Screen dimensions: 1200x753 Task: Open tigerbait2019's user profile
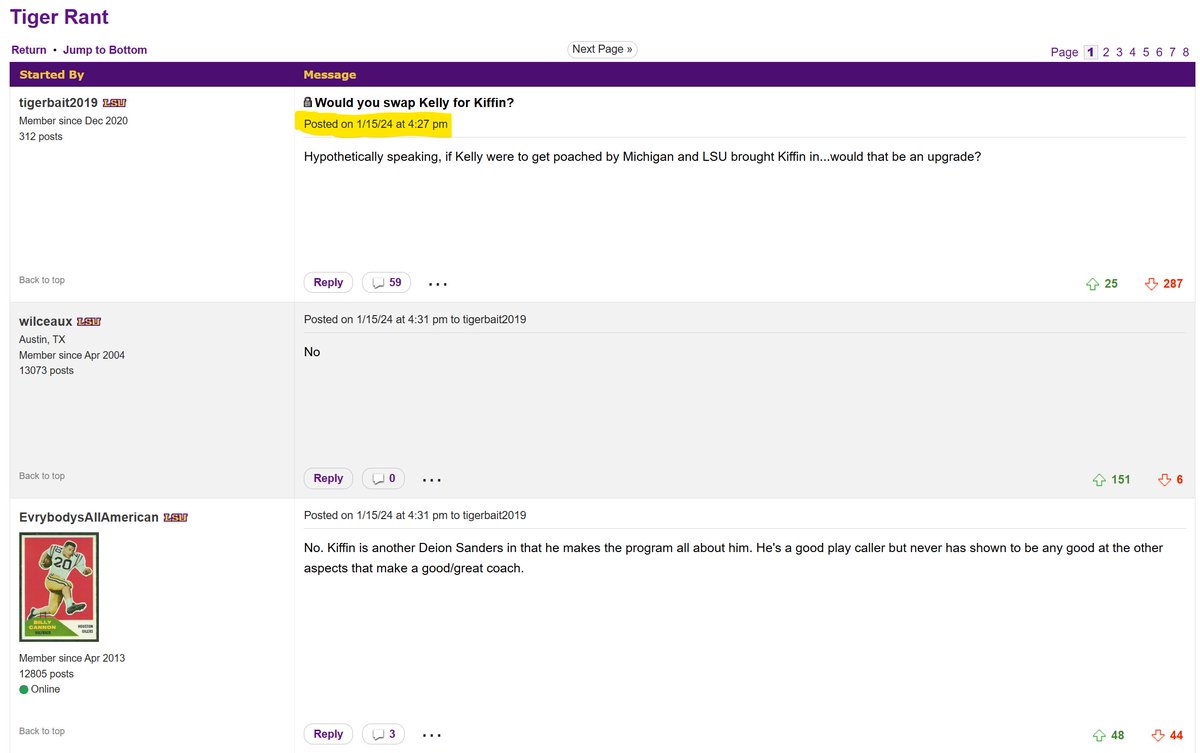click(x=58, y=103)
